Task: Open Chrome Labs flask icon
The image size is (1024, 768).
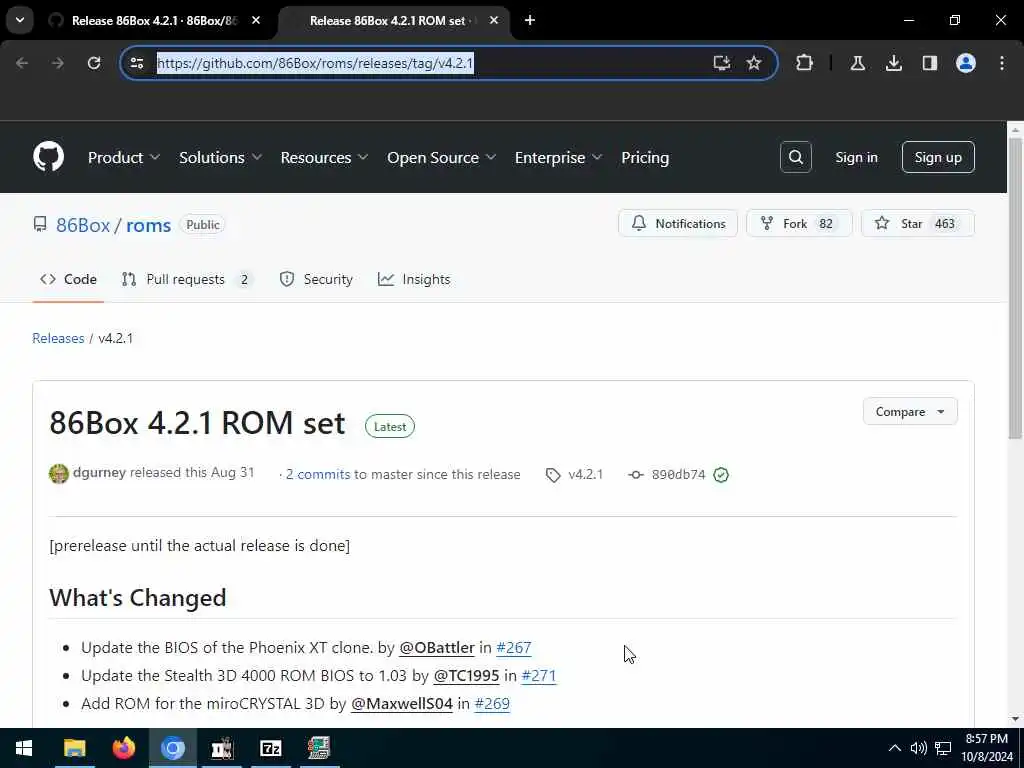Action: click(x=857, y=63)
